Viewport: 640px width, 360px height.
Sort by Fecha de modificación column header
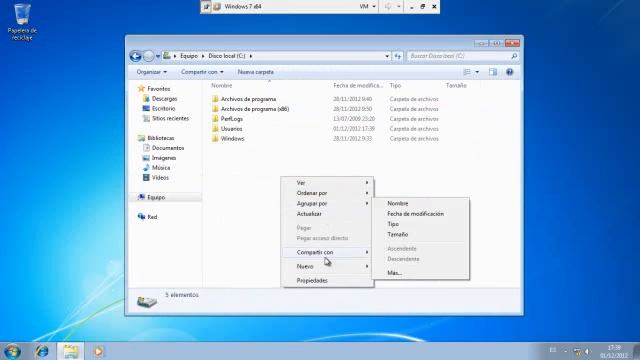358,85
